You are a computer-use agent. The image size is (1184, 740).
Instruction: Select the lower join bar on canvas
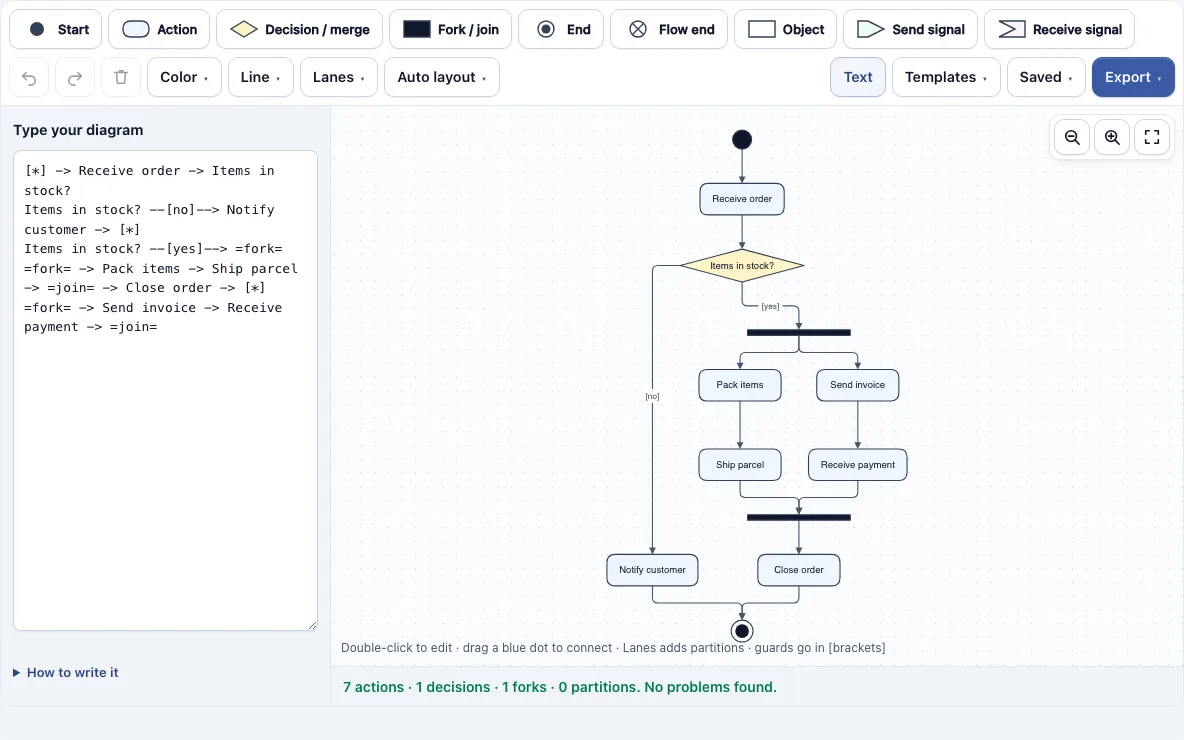coord(799,517)
